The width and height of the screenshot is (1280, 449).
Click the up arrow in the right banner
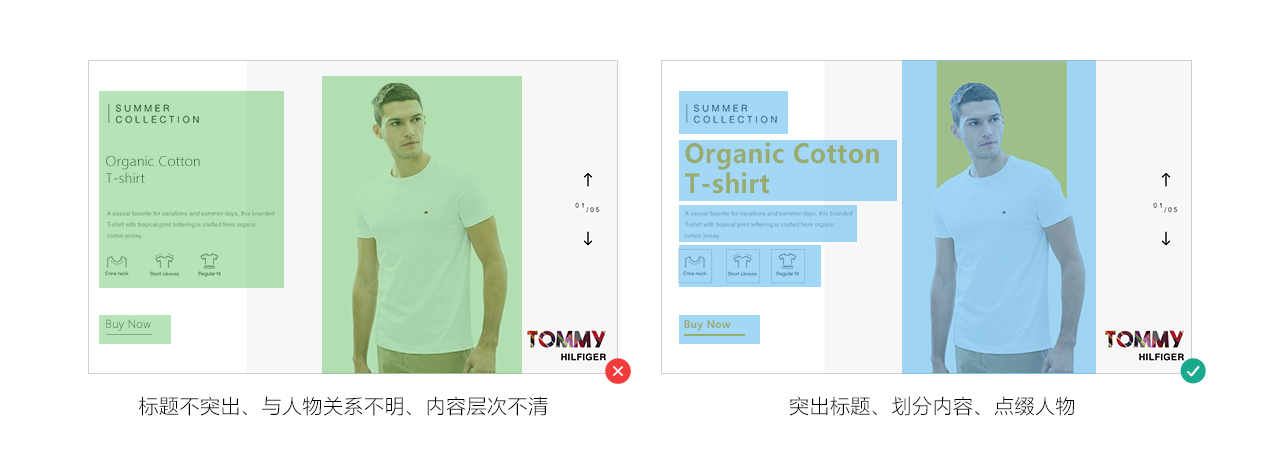[x=1166, y=180]
